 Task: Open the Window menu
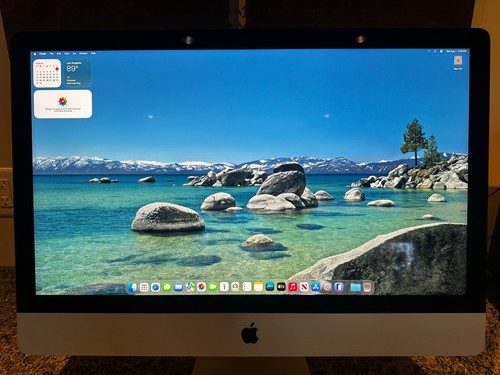click(x=83, y=53)
